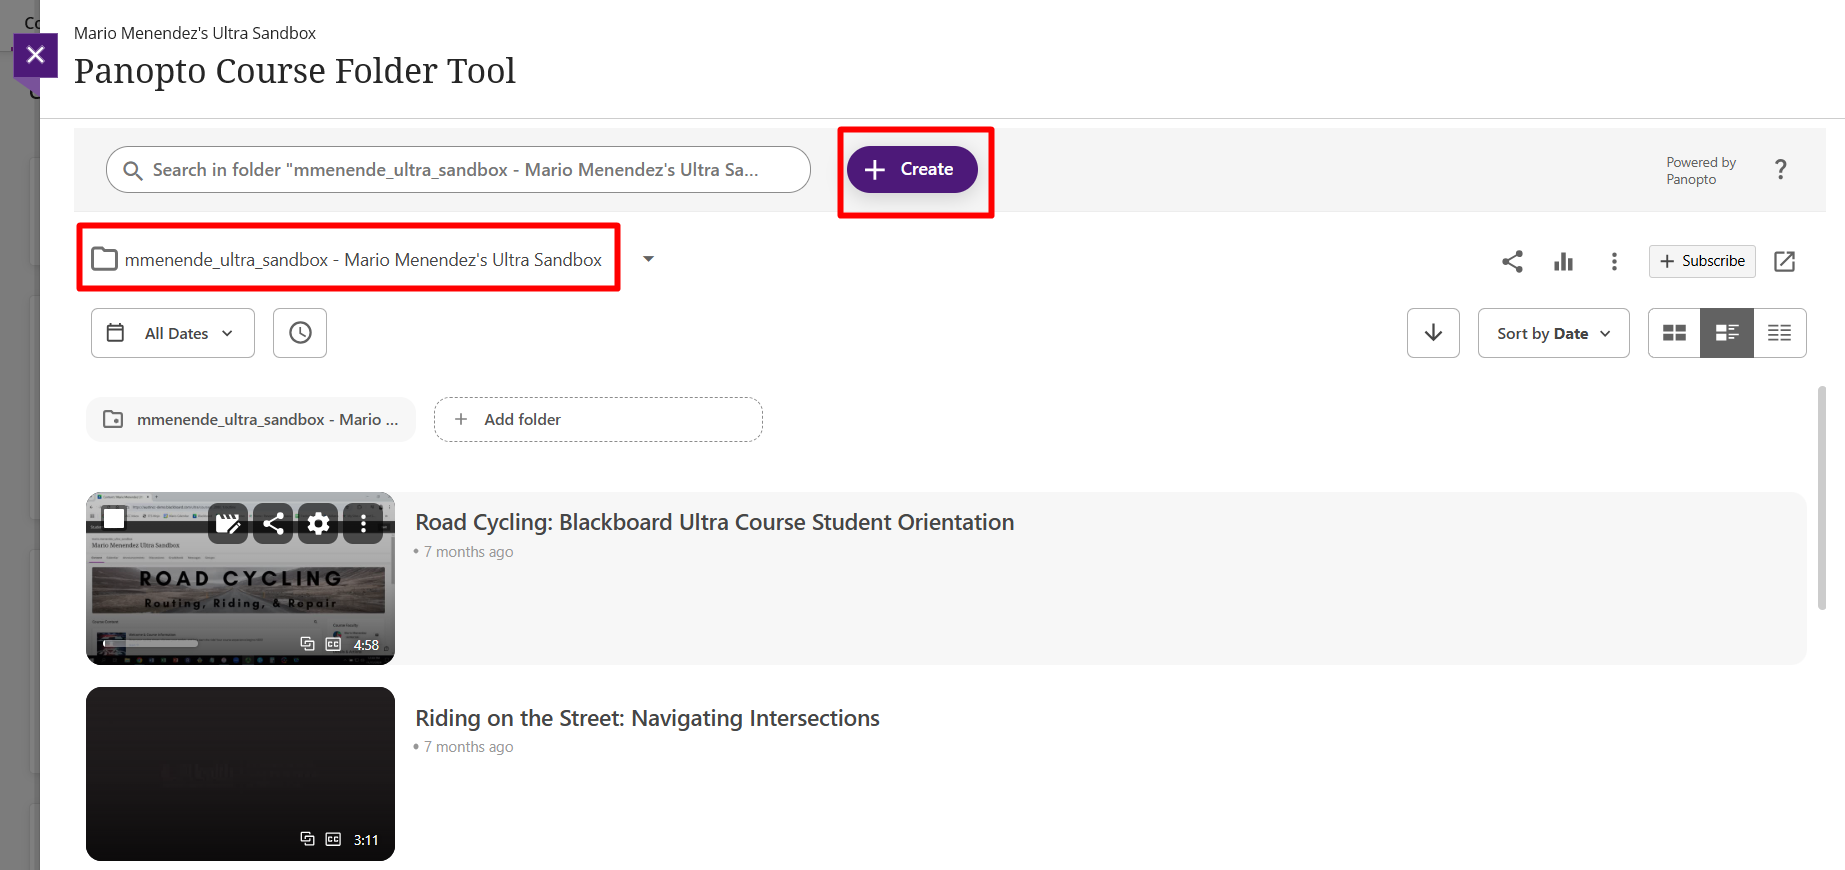Viewport: 1845px width, 870px height.
Task: Click the Powered by Panopto text
Action: coord(1700,171)
